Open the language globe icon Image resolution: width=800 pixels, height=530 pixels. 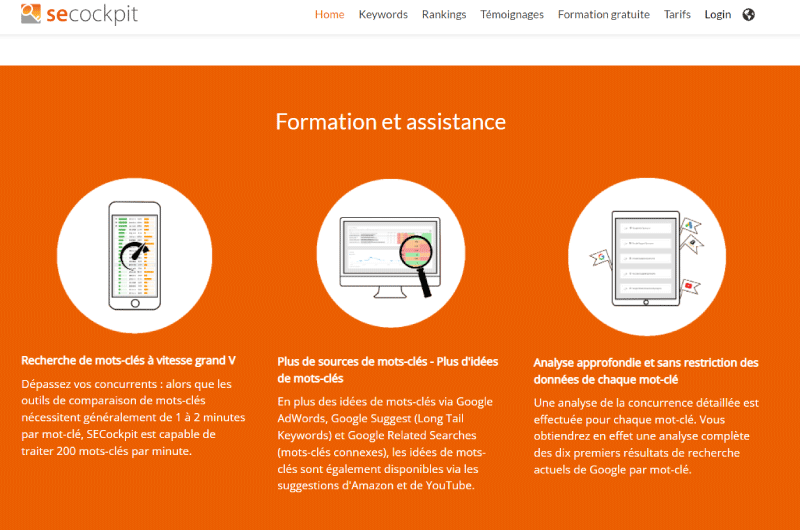(x=748, y=15)
